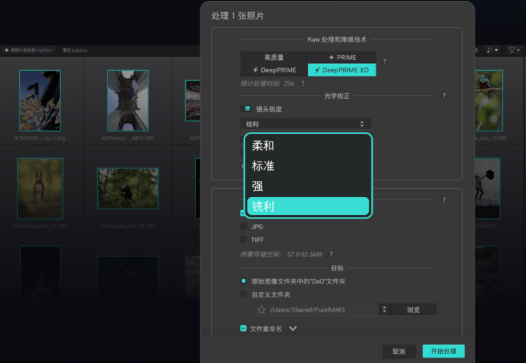Select the 9C9A0025 dng photo thumbnail
The width and height of the screenshot is (526, 363).
(40, 101)
